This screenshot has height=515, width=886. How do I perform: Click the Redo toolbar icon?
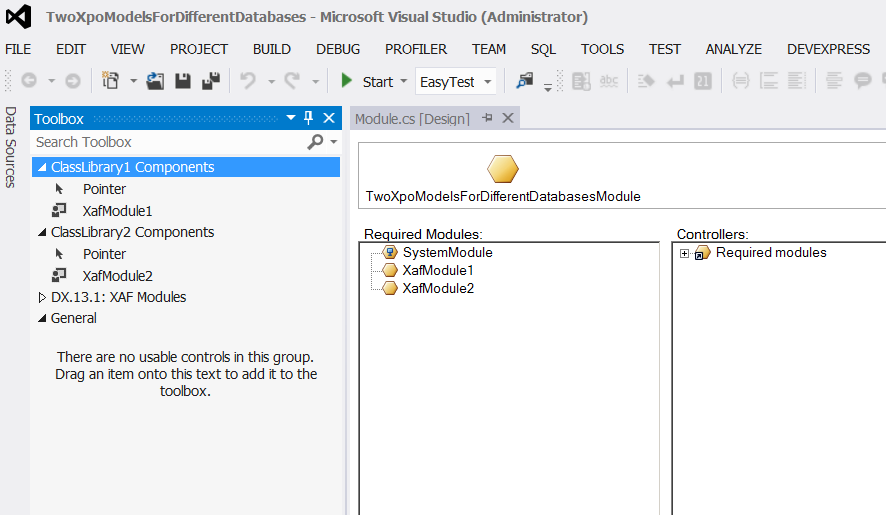(292, 81)
